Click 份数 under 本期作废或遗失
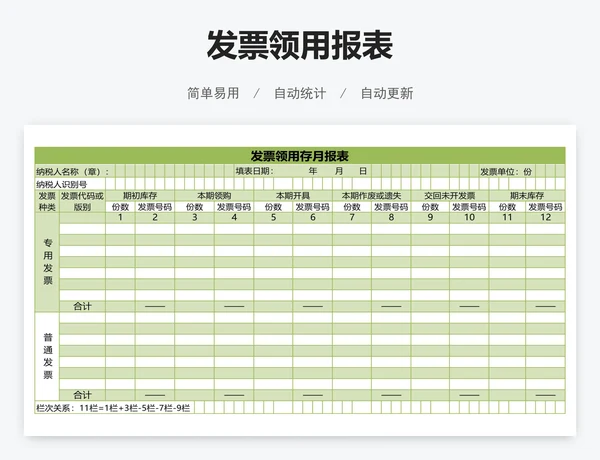Screen dimensions: 600x460 (352, 207)
